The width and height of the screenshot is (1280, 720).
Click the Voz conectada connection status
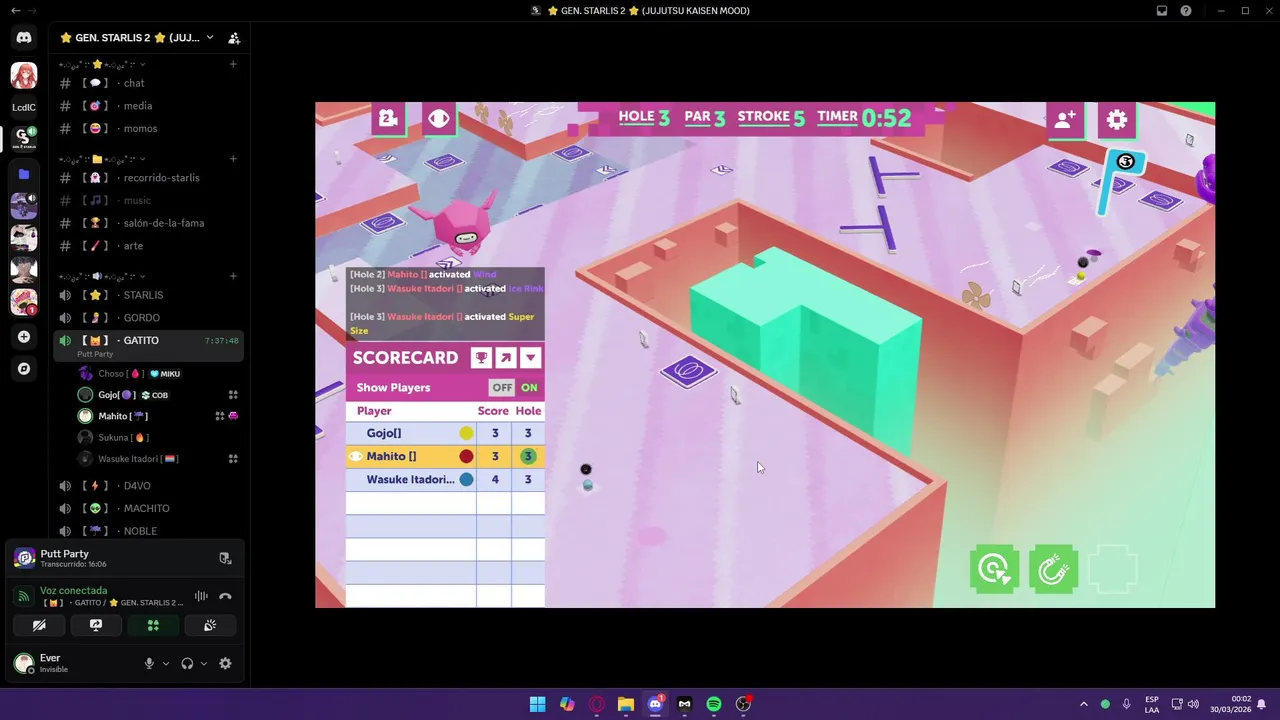(73, 591)
